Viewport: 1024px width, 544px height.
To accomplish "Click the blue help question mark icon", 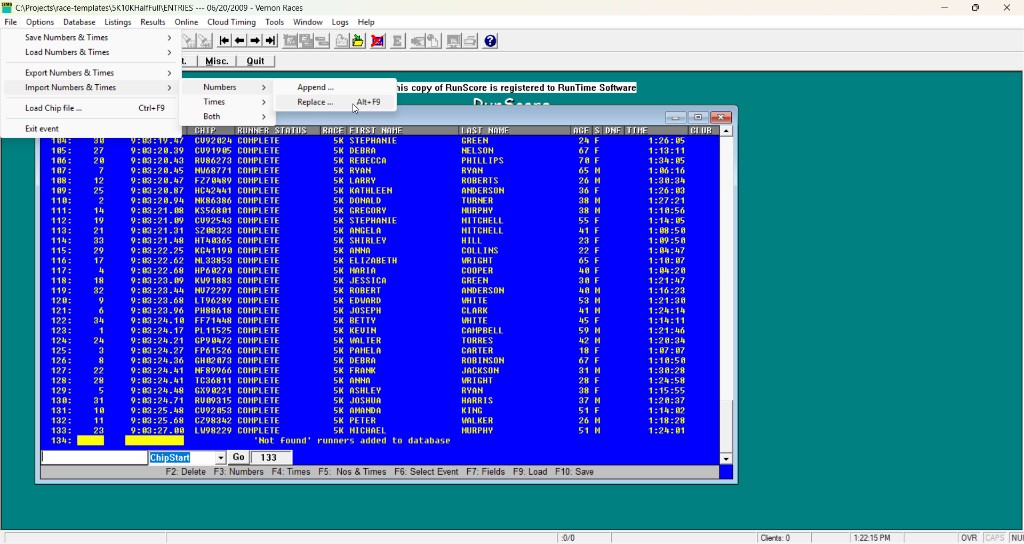I will pyautogui.click(x=490, y=40).
